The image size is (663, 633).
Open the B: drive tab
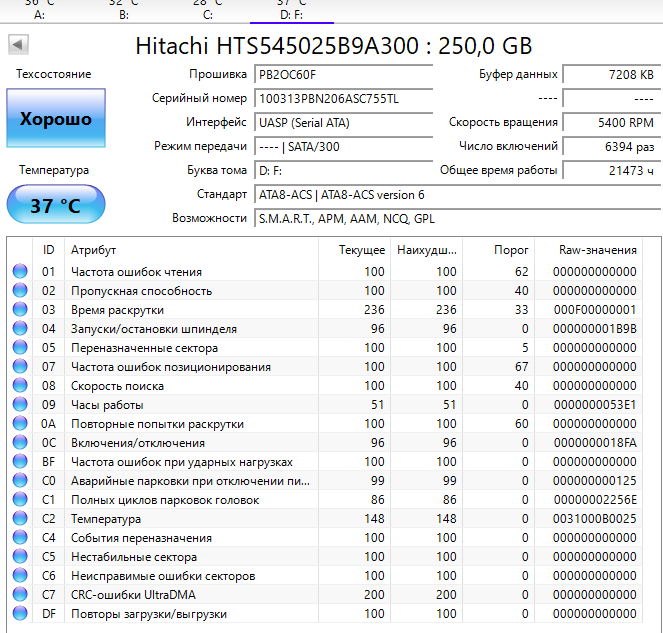(x=123, y=10)
